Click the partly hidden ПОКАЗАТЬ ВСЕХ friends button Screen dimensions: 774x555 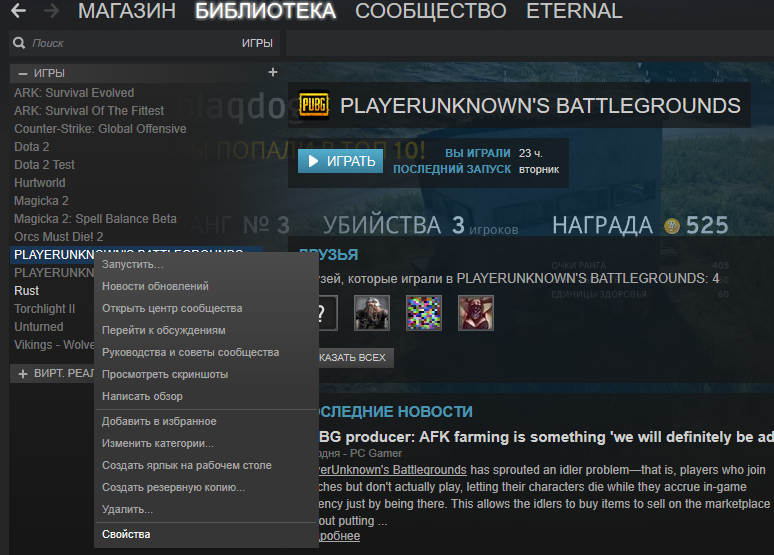coord(356,357)
